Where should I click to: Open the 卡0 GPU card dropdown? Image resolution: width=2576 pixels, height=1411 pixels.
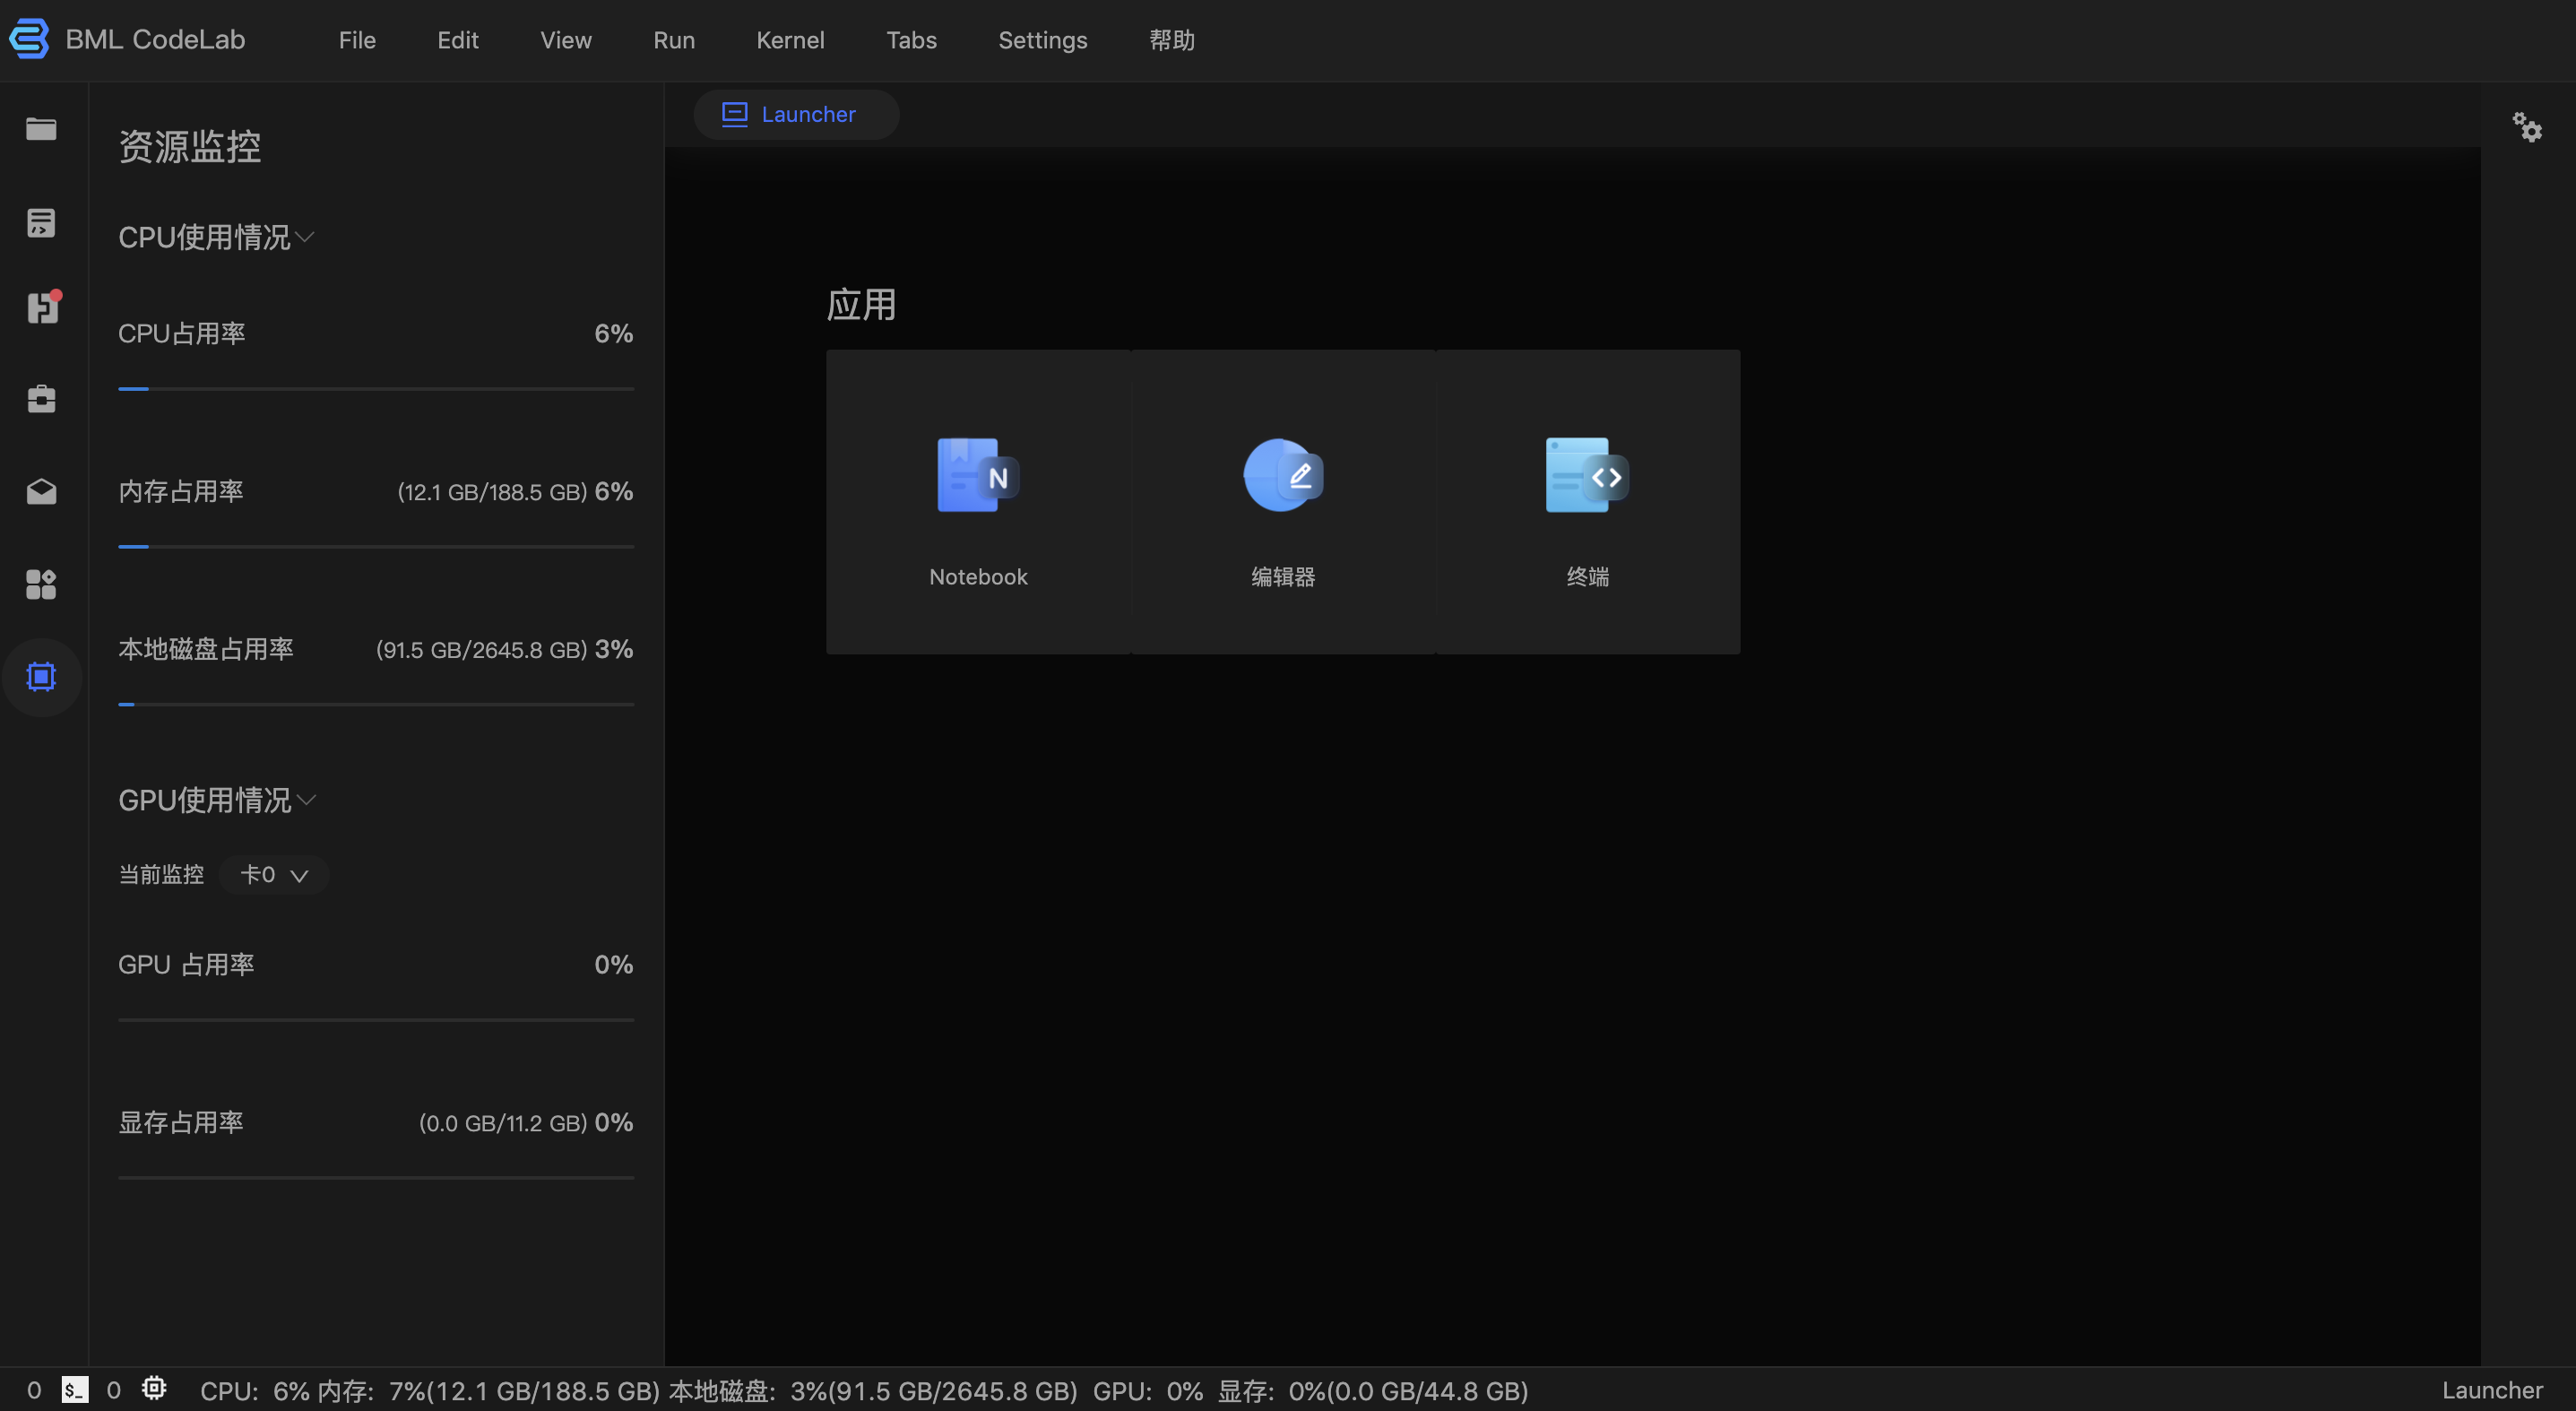click(273, 875)
